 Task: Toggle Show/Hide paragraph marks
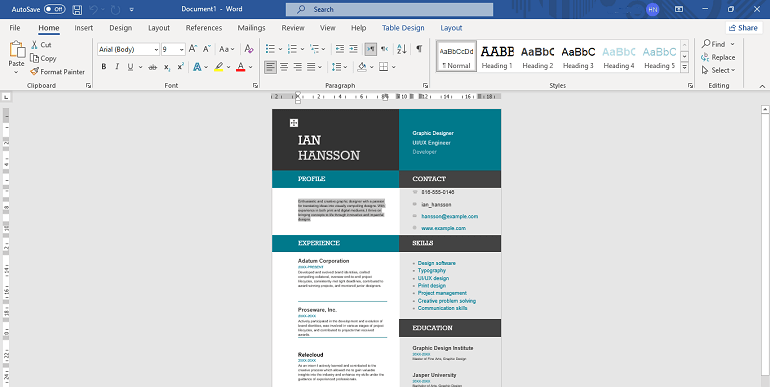coord(419,49)
